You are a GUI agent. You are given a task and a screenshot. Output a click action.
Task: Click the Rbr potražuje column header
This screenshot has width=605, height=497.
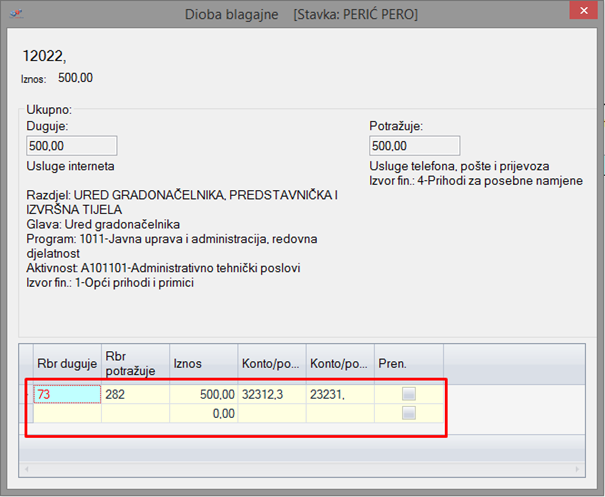135,364
